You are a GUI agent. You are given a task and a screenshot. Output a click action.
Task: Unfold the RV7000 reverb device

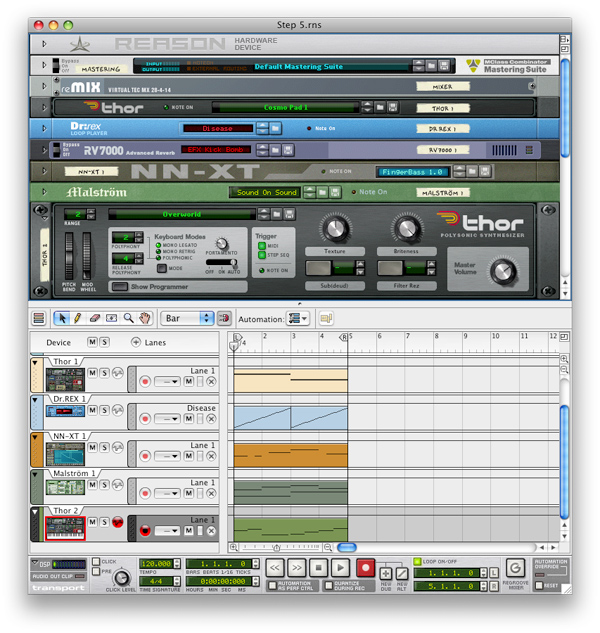[44, 150]
